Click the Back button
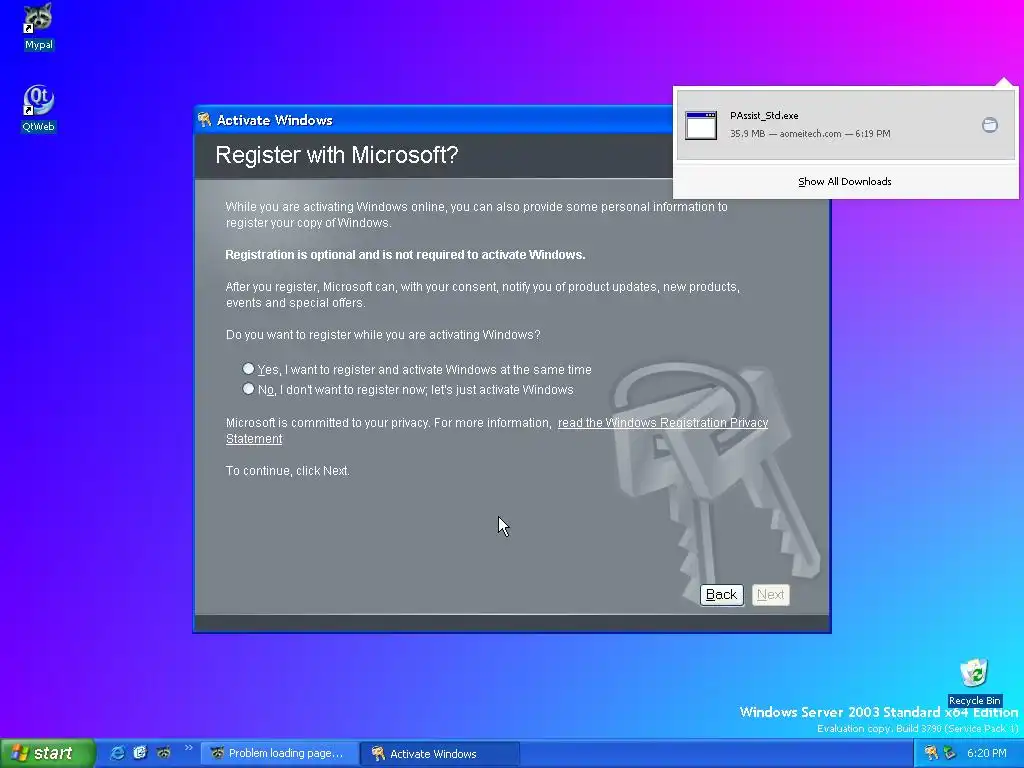Image resolution: width=1024 pixels, height=768 pixels. pos(722,594)
